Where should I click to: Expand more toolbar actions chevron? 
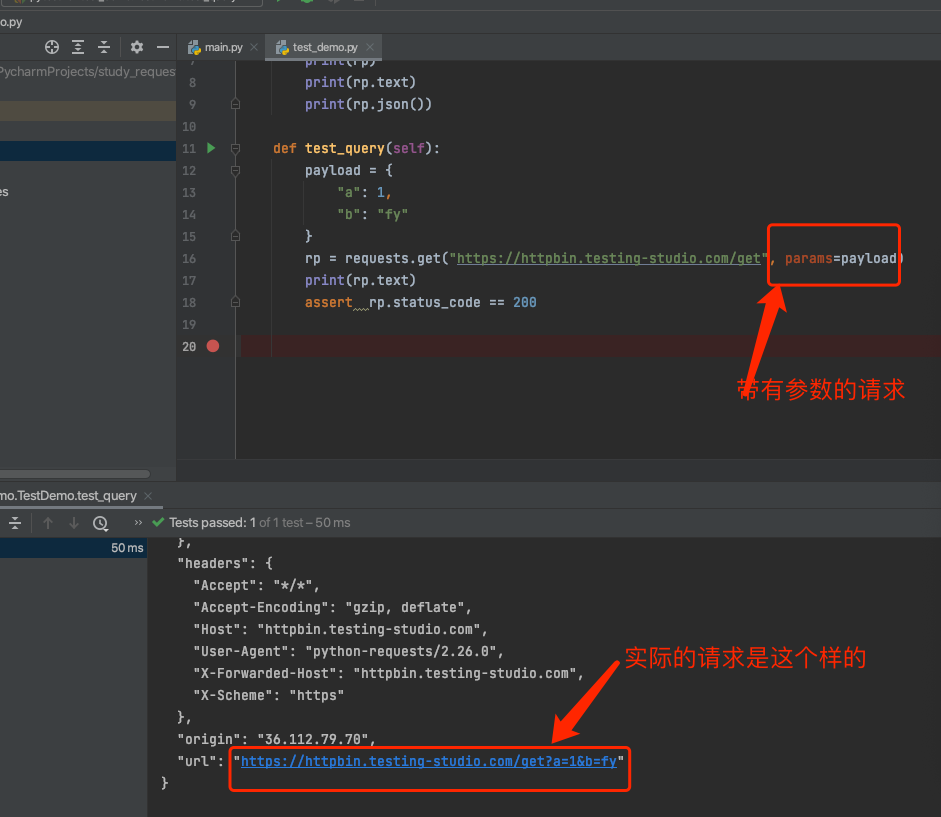click(x=138, y=522)
